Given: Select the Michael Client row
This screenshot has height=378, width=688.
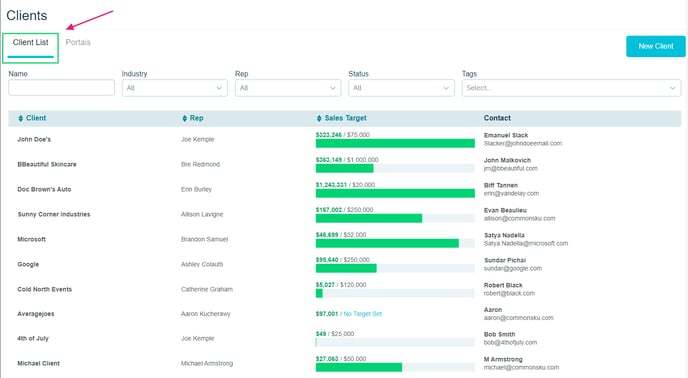Looking at the screenshot, I should pos(38,364).
